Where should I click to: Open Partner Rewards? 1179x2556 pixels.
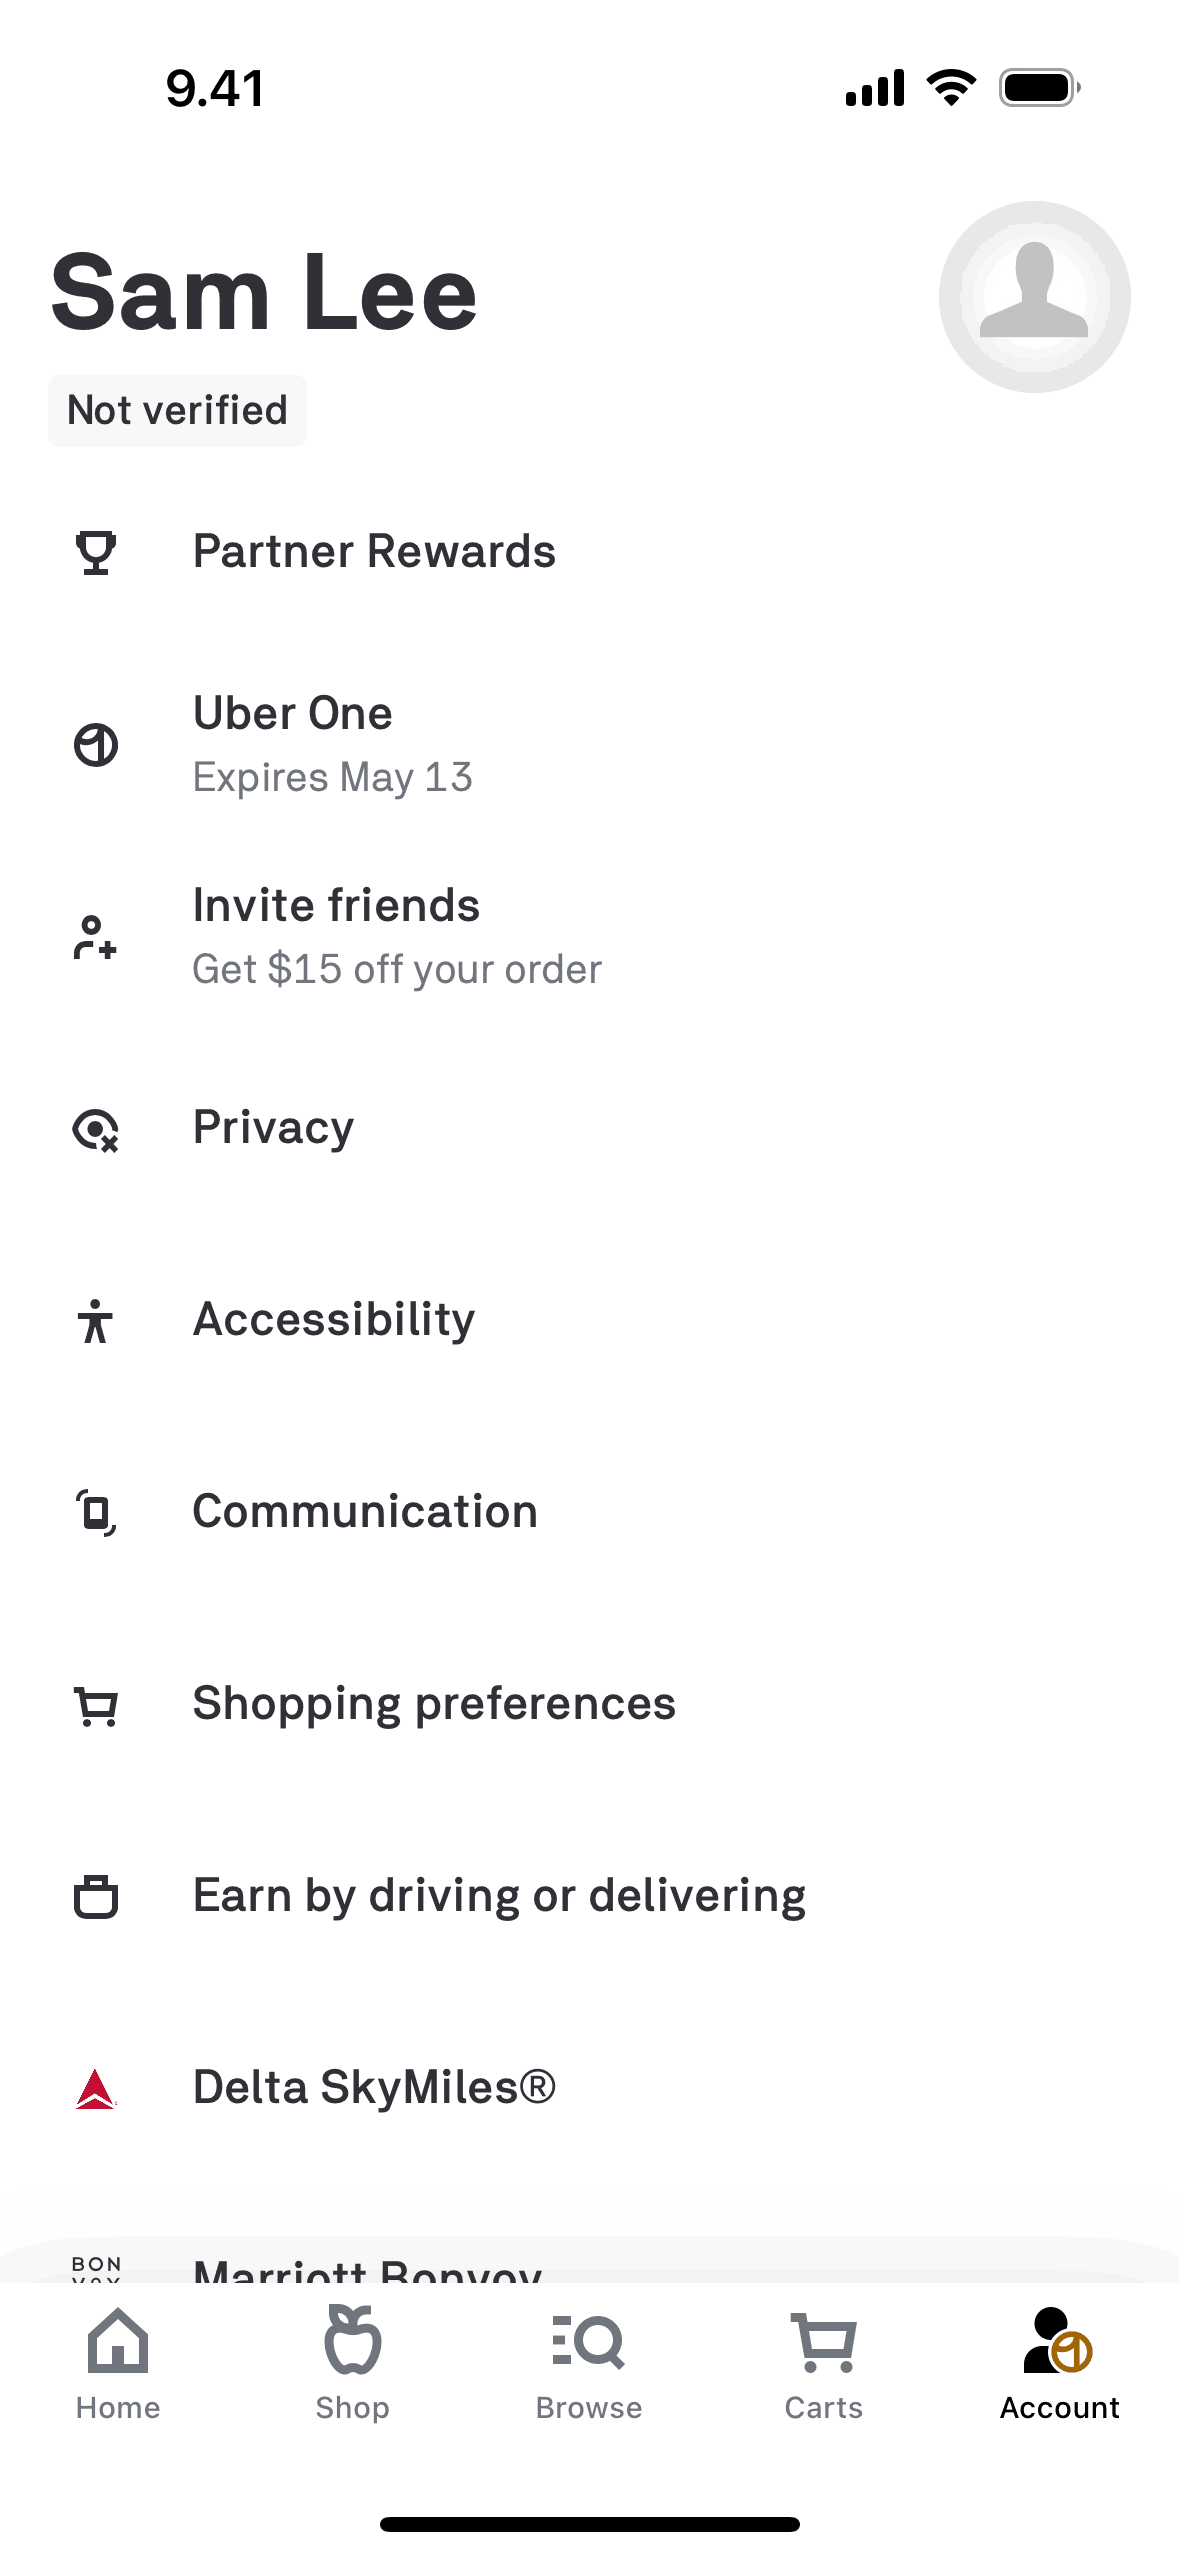coord(374,552)
